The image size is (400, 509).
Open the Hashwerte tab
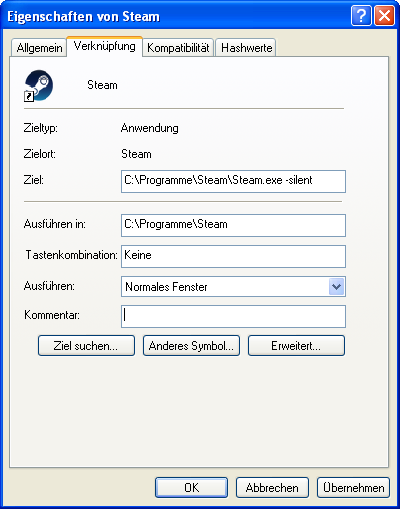click(x=246, y=48)
